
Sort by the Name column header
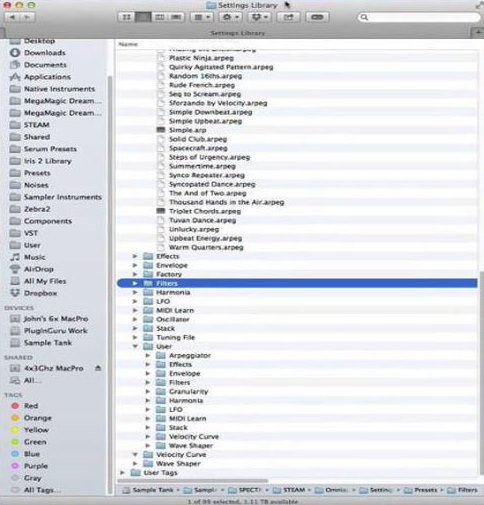tap(128, 44)
